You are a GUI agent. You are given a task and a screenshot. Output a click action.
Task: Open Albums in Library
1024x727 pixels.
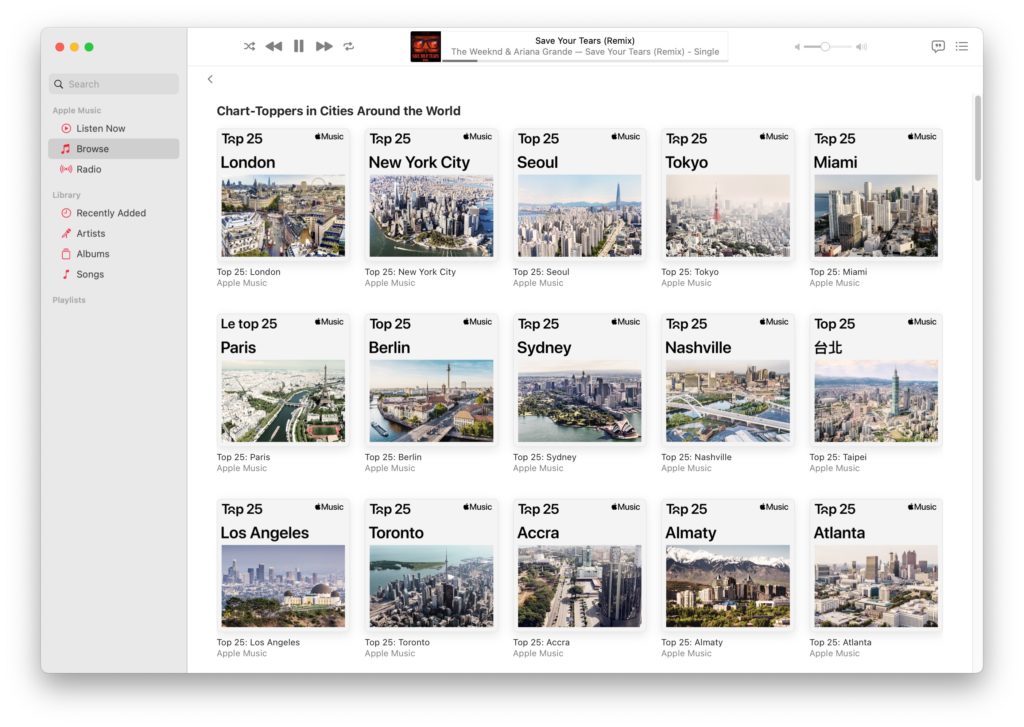pyautogui.click(x=92, y=254)
